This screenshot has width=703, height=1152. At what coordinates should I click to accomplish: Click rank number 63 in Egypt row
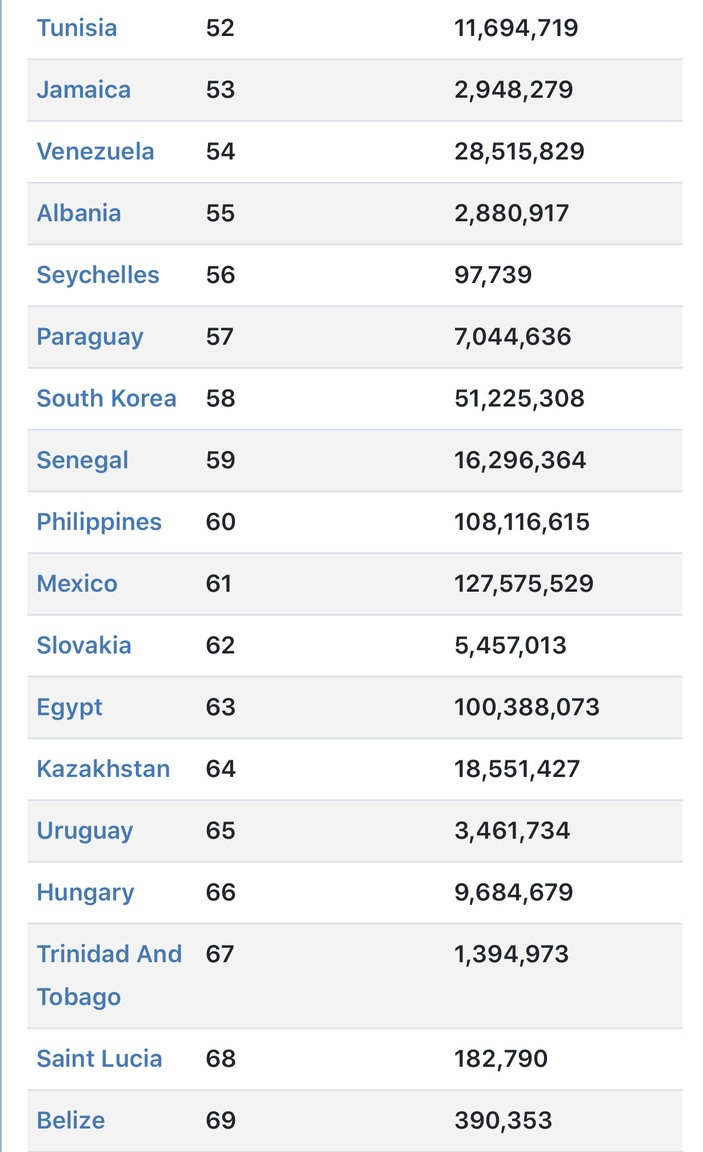[220, 707]
